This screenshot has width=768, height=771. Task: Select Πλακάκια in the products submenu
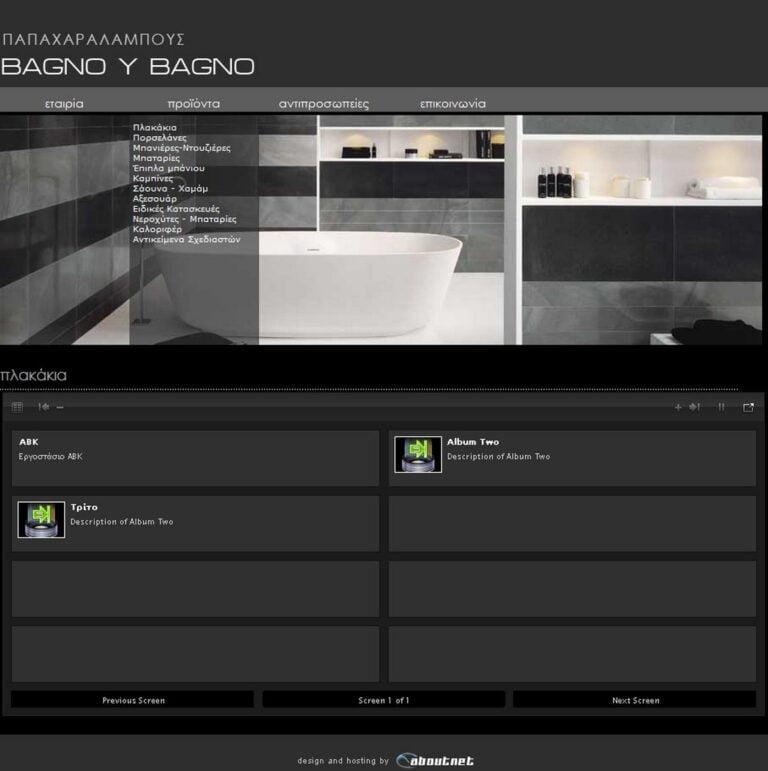pyautogui.click(x=155, y=128)
